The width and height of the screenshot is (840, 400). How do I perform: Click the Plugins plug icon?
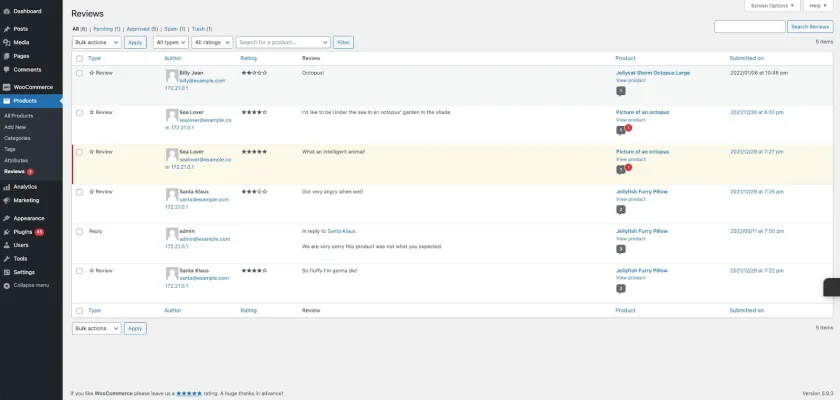[6, 232]
